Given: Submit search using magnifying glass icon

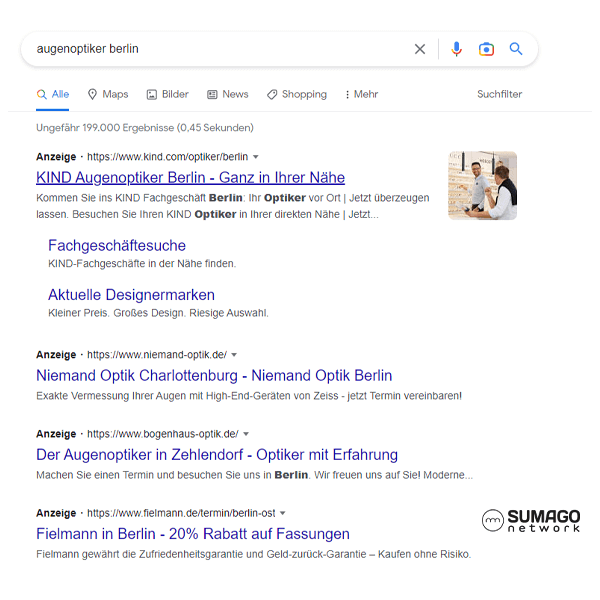Looking at the screenshot, I should coord(516,49).
